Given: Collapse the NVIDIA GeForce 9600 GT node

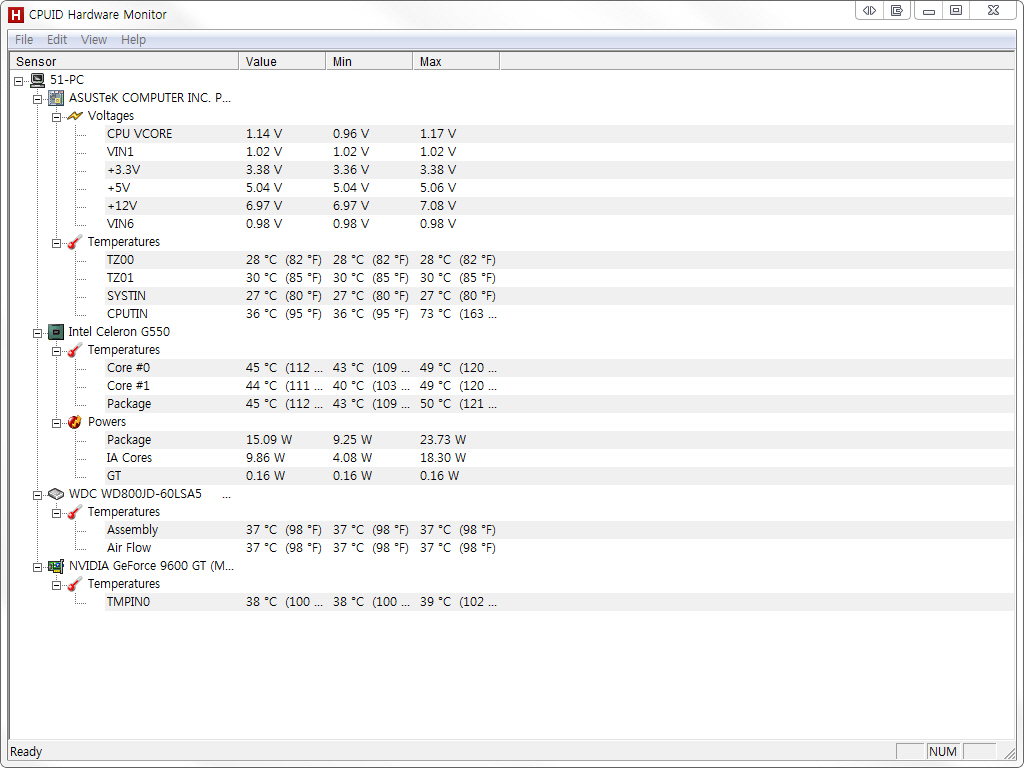Looking at the screenshot, I should coord(38,566).
